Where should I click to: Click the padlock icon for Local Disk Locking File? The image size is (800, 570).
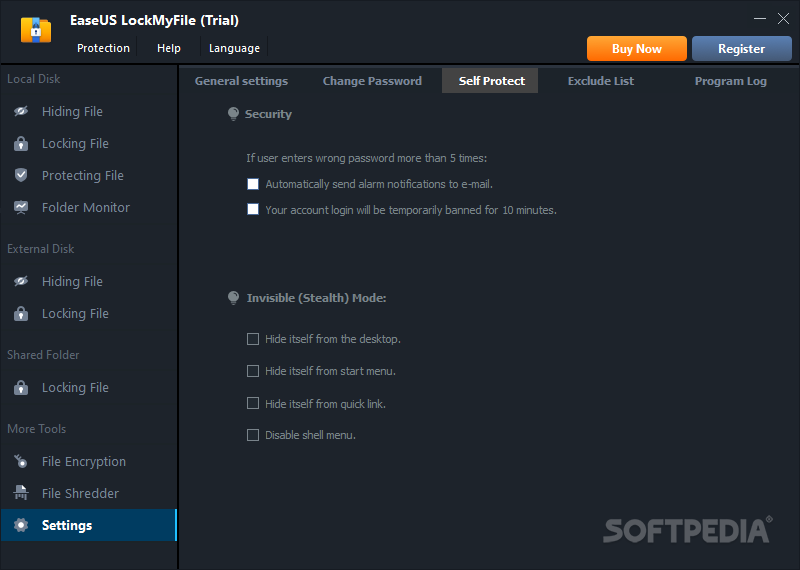[21, 143]
